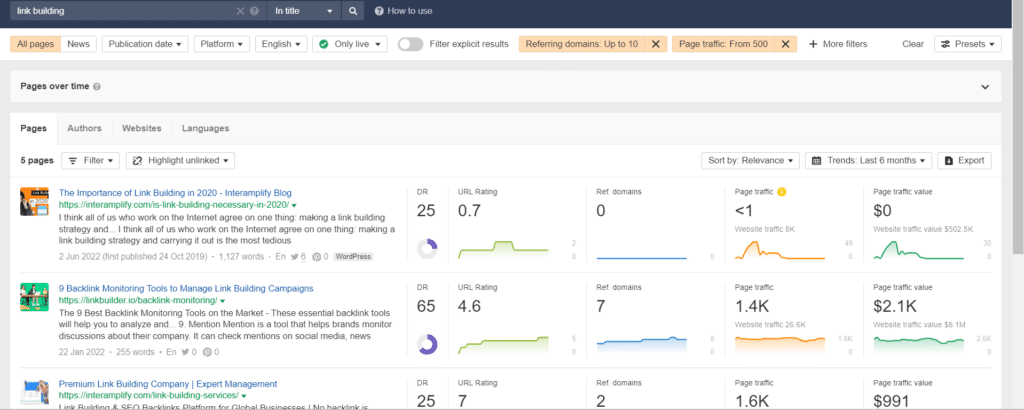Click More filters button
Image resolution: width=1024 pixels, height=410 pixels.
click(x=838, y=44)
